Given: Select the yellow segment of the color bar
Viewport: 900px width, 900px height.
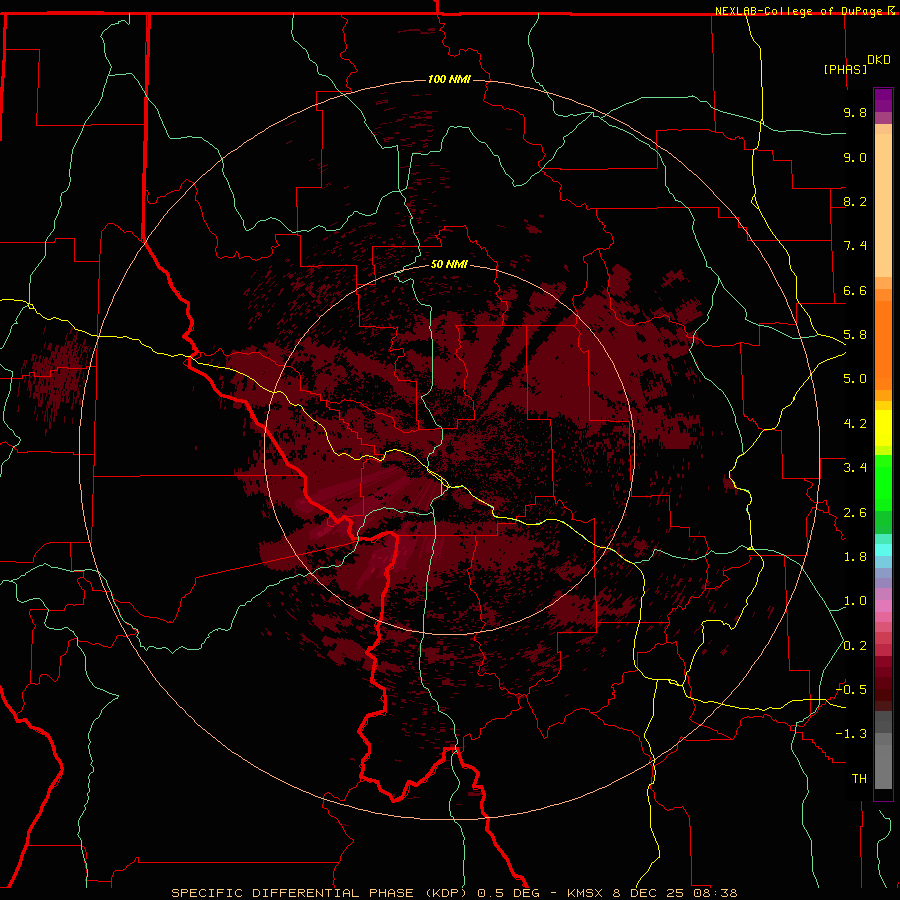Looking at the screenshot, I should coord(883,428).
